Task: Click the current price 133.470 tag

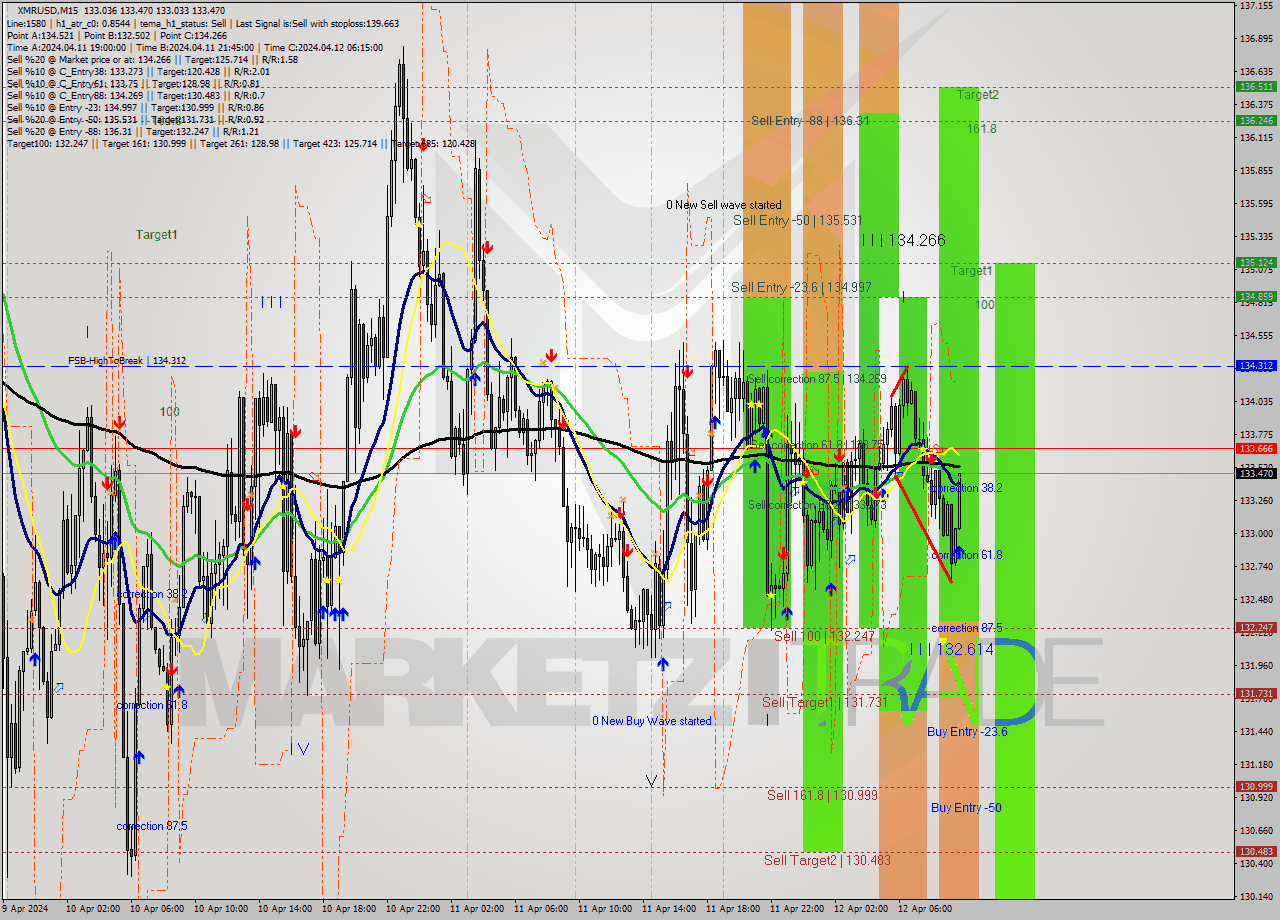Action: (x=1257, y=473)
